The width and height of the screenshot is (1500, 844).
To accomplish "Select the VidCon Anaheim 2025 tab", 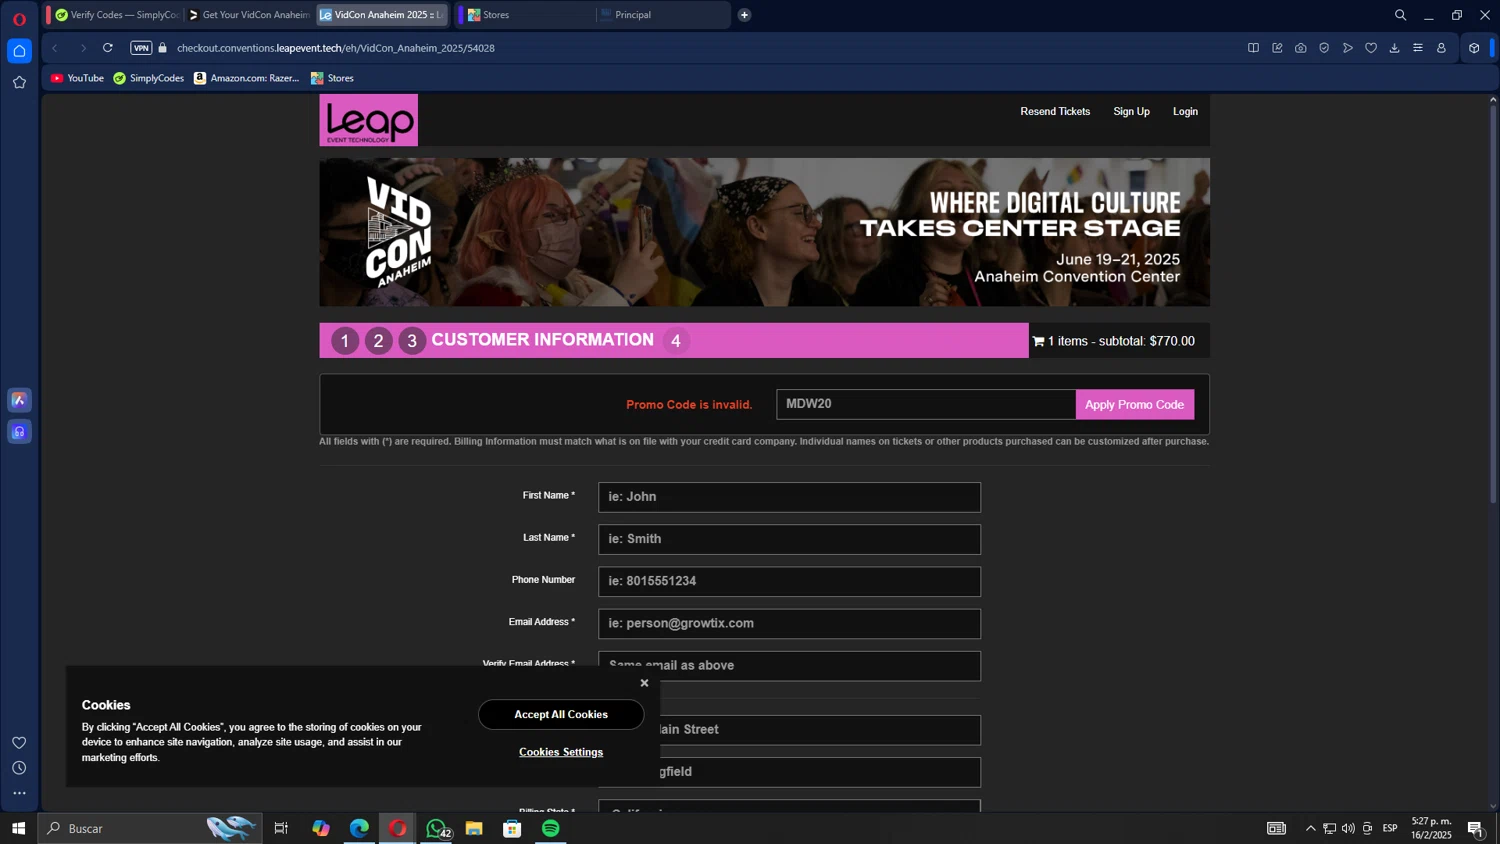I will tap(382, 15).
